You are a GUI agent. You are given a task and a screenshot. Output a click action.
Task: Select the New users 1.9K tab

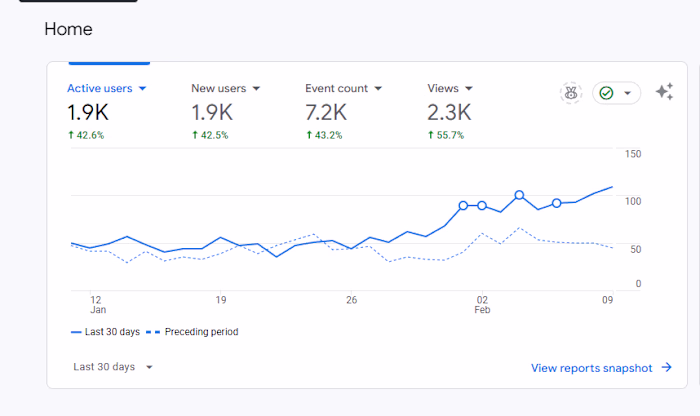[x=225, y=111]
